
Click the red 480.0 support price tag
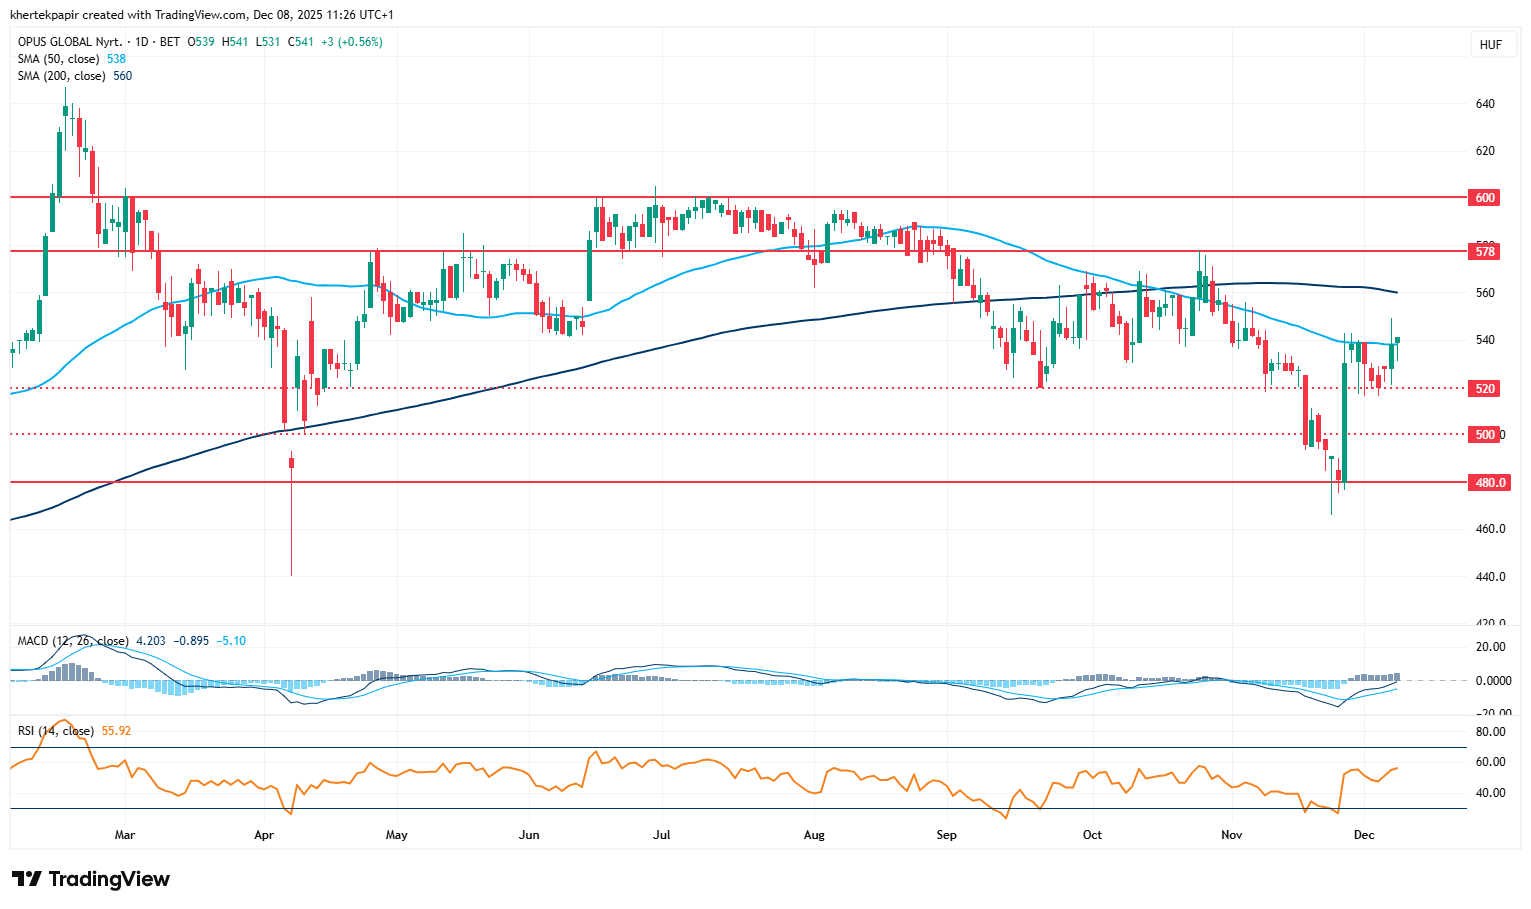1489,483
